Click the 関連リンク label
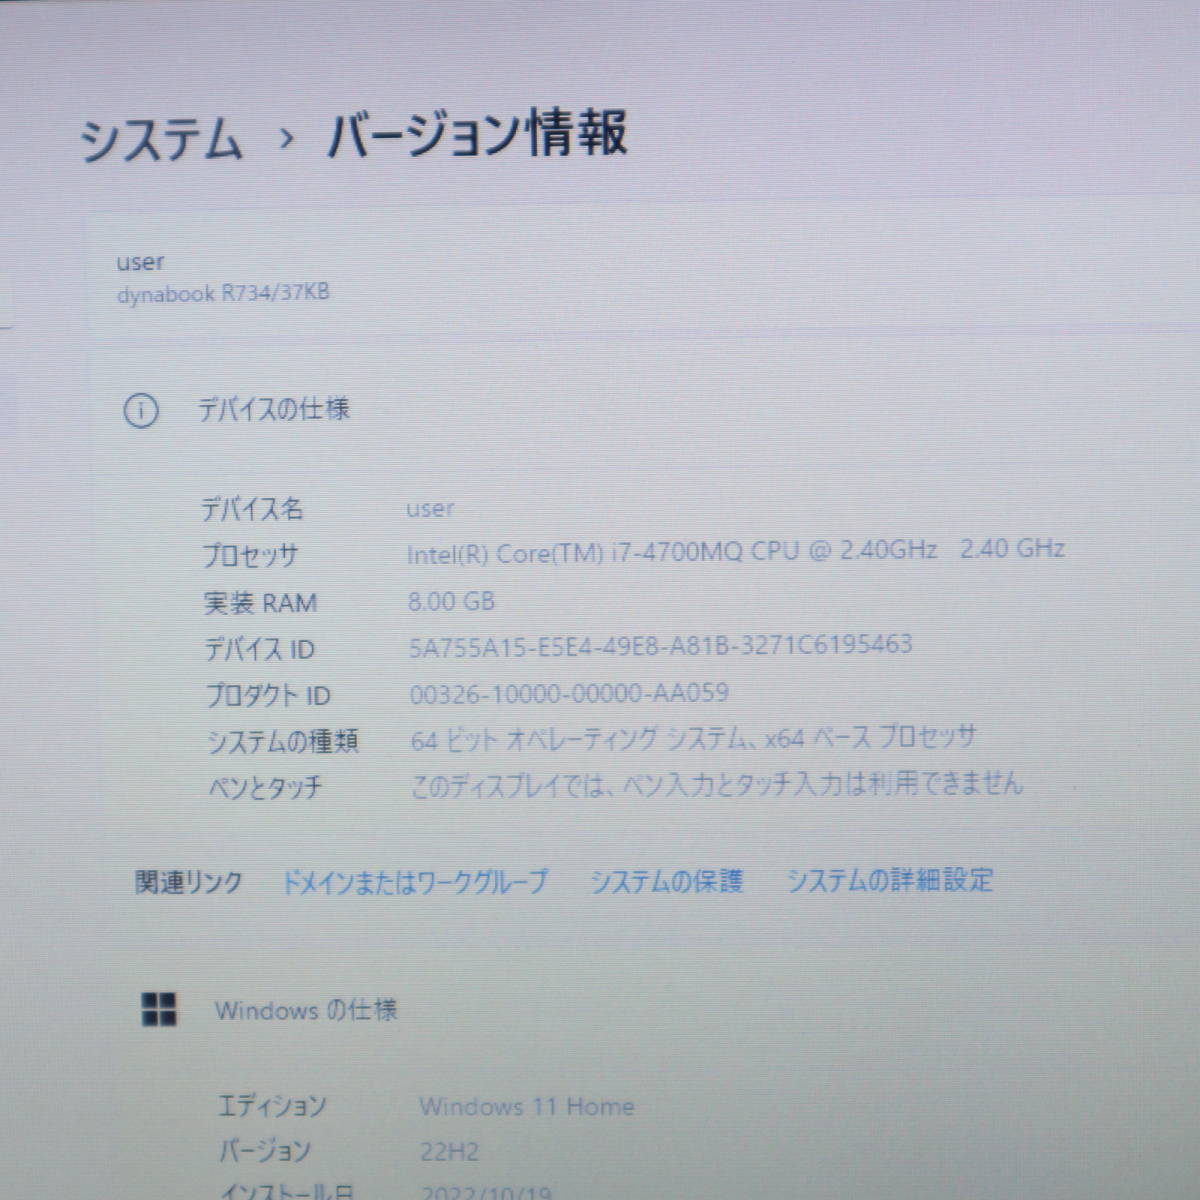 [x=189, y=882]
